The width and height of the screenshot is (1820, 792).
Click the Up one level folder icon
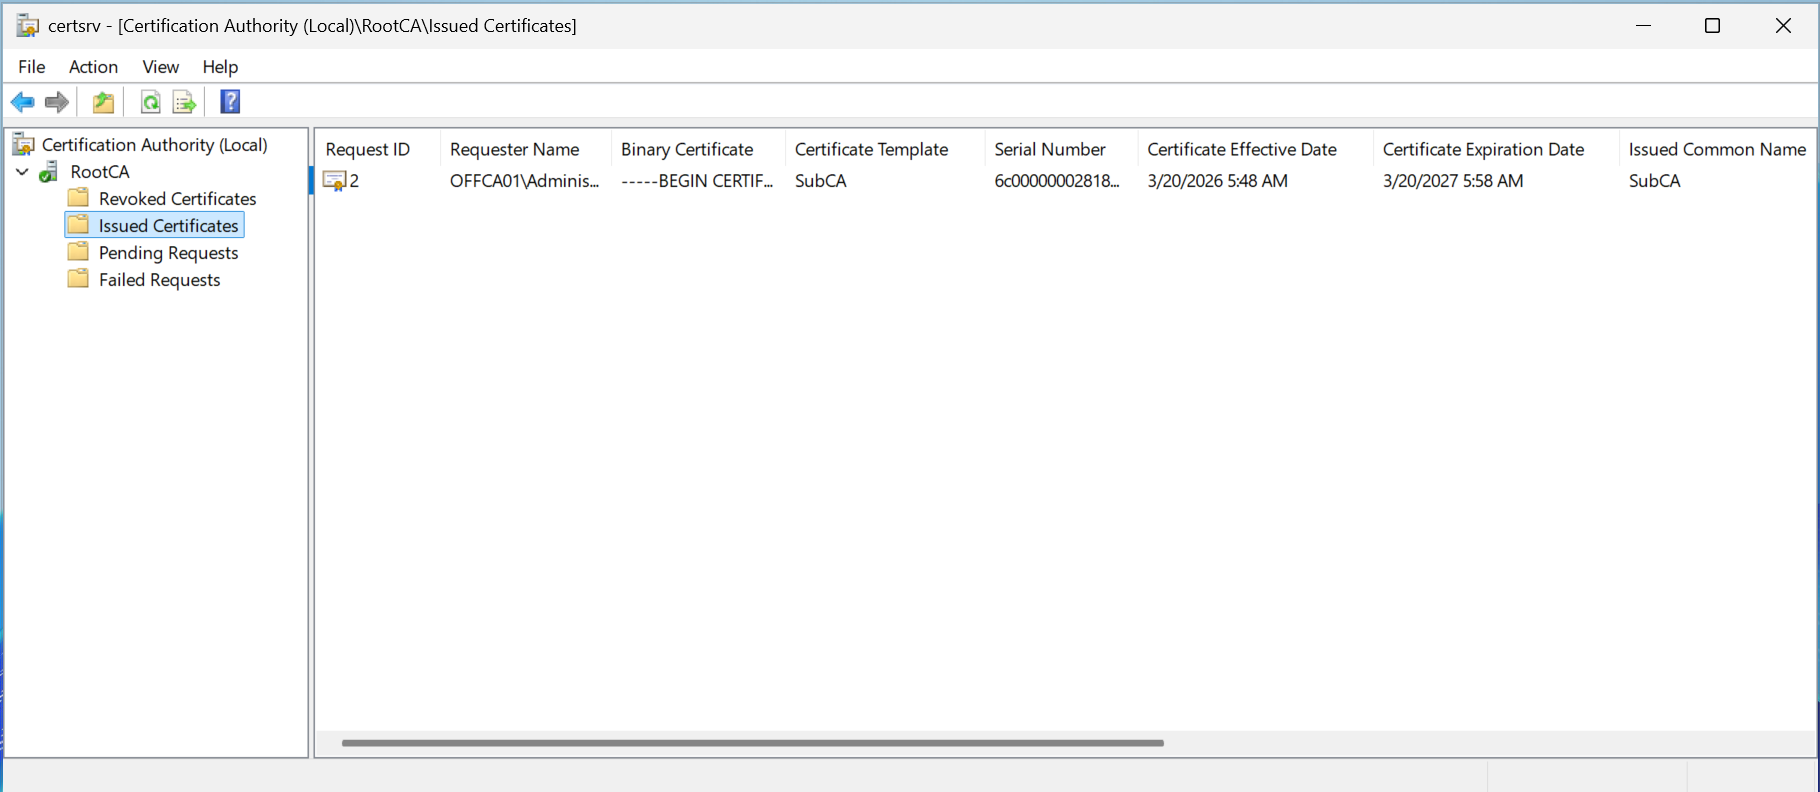(x=103, y=102)
